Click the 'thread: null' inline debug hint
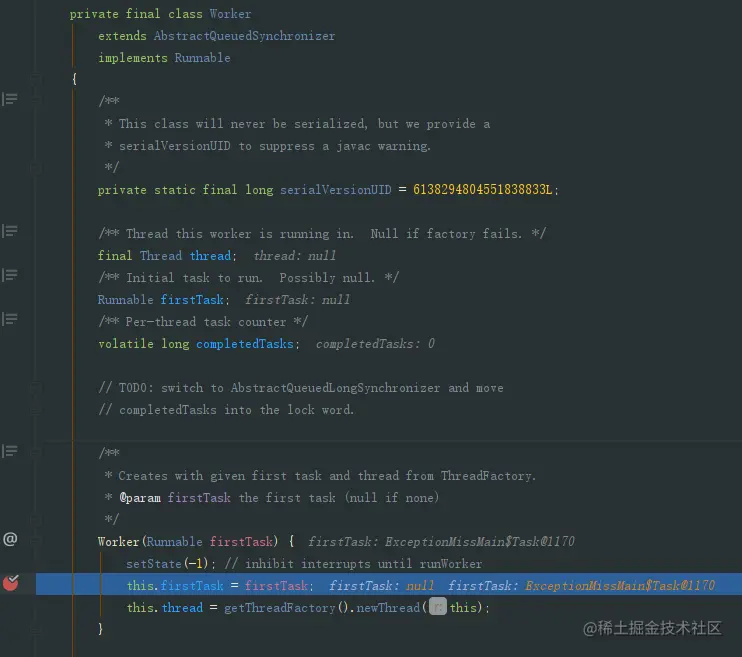 [294, 256]
